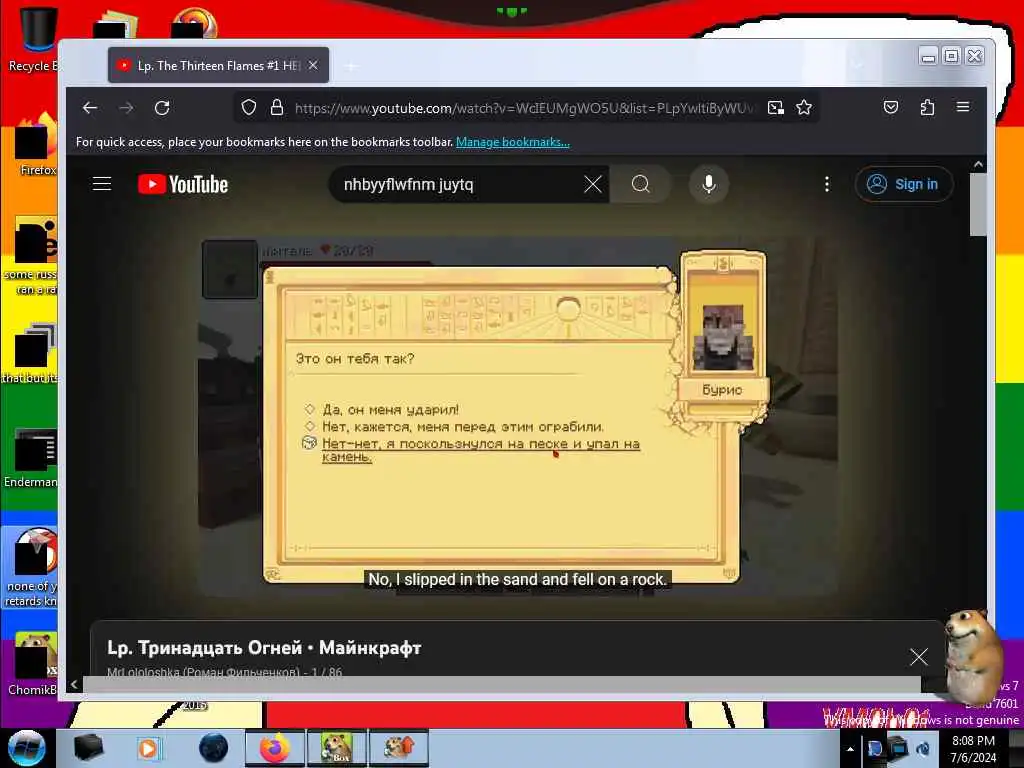Open the tracking protection shield icon
This screenshot has width=1024, height=768.
coord(249,107)
